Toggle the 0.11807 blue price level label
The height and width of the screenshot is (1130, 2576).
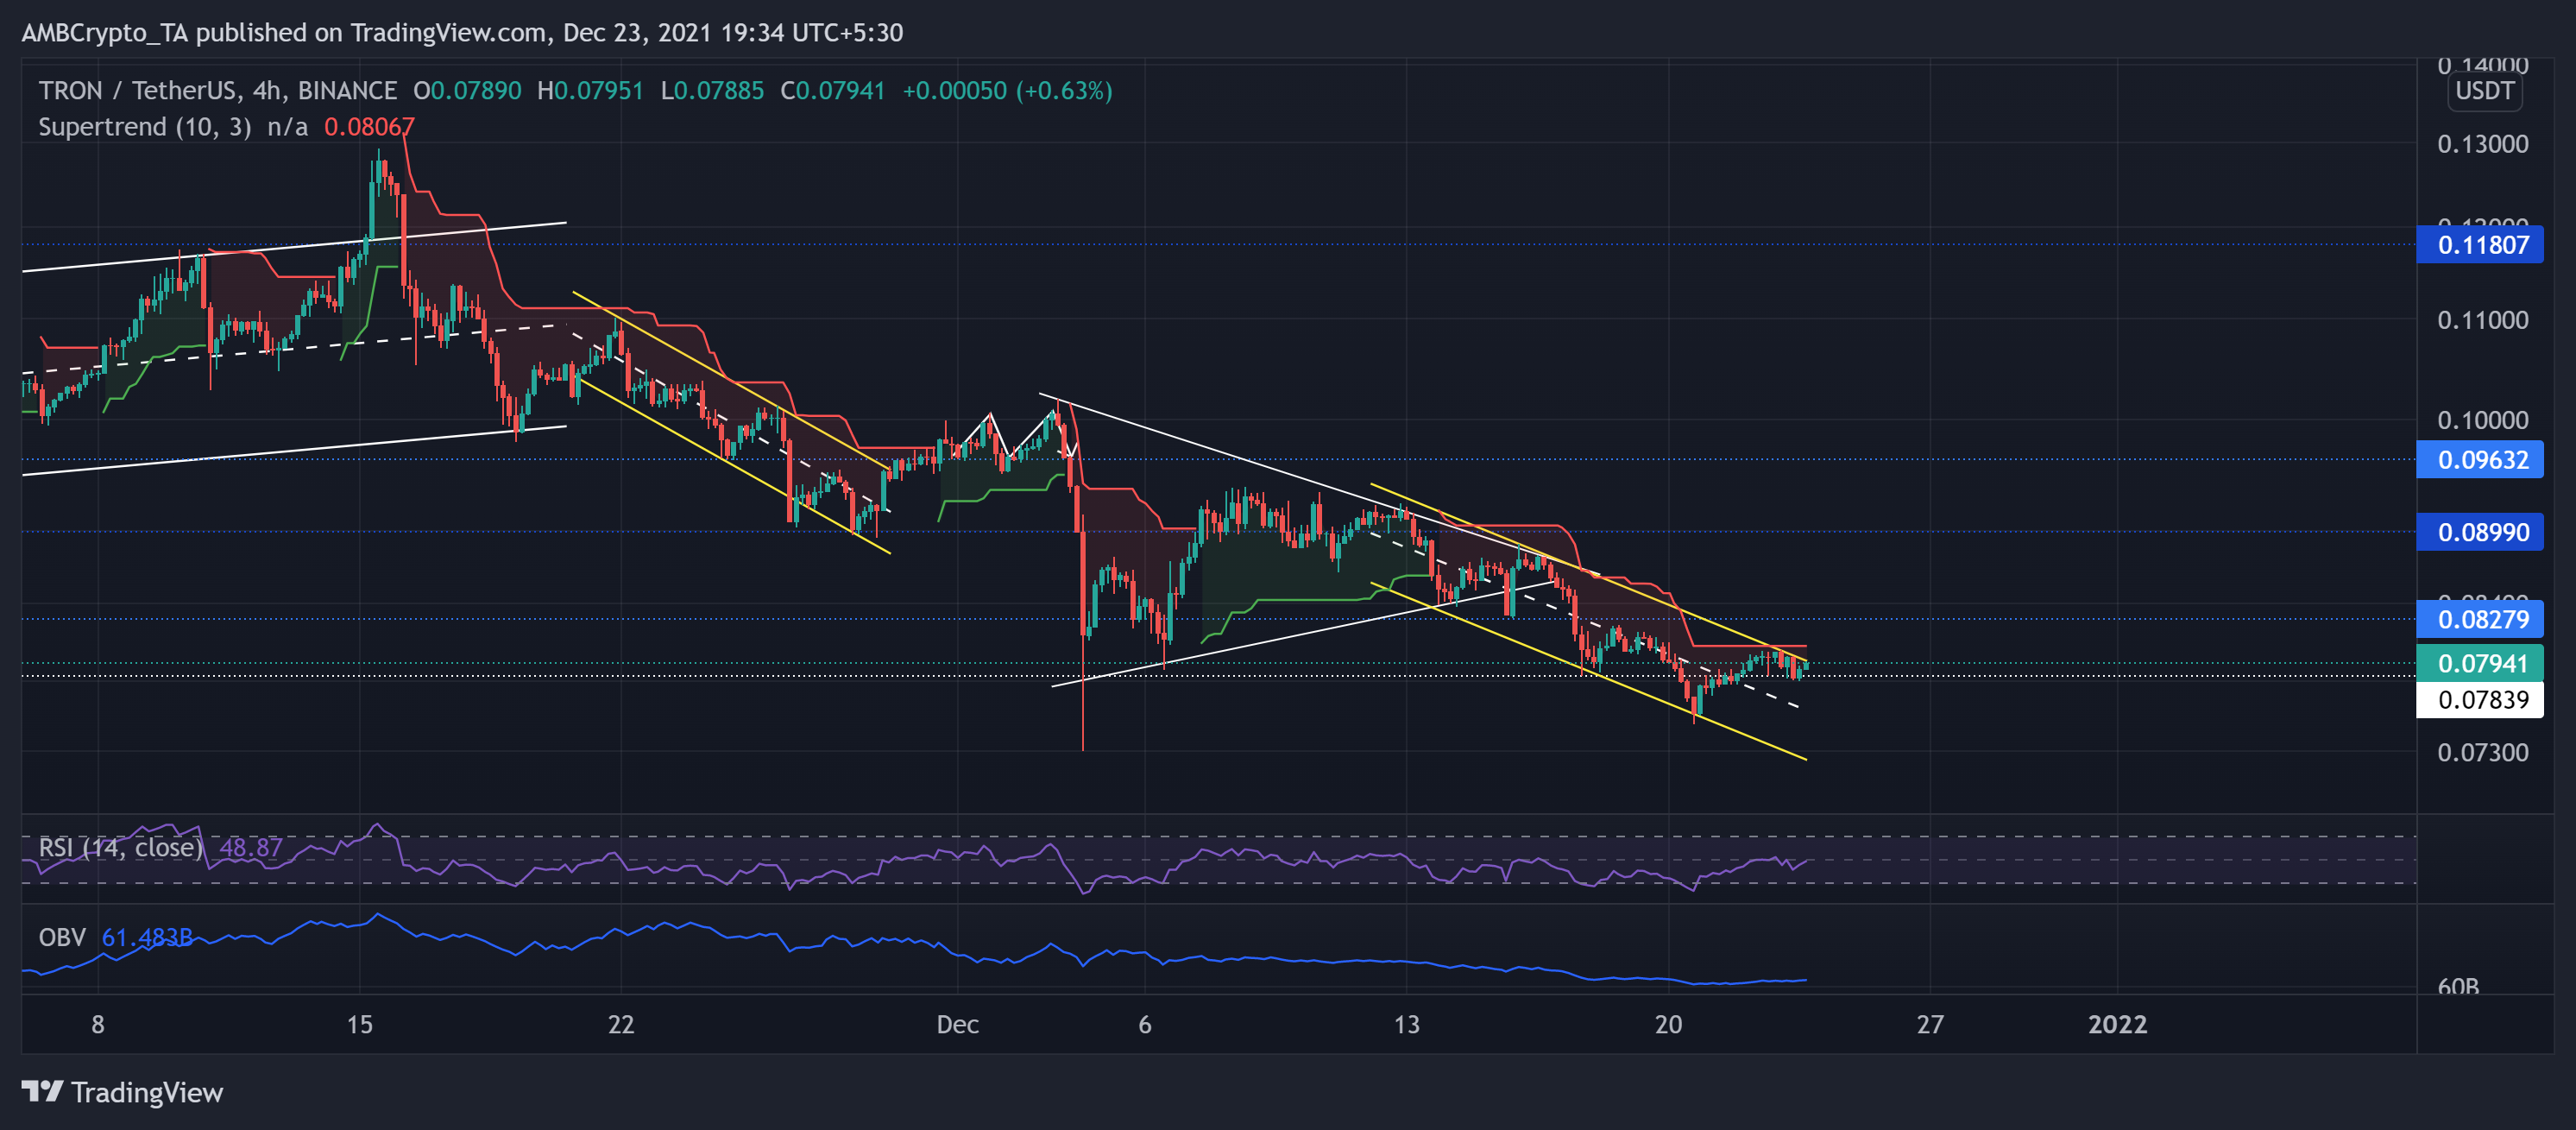pyautogui.click(x=2480, y=245)
